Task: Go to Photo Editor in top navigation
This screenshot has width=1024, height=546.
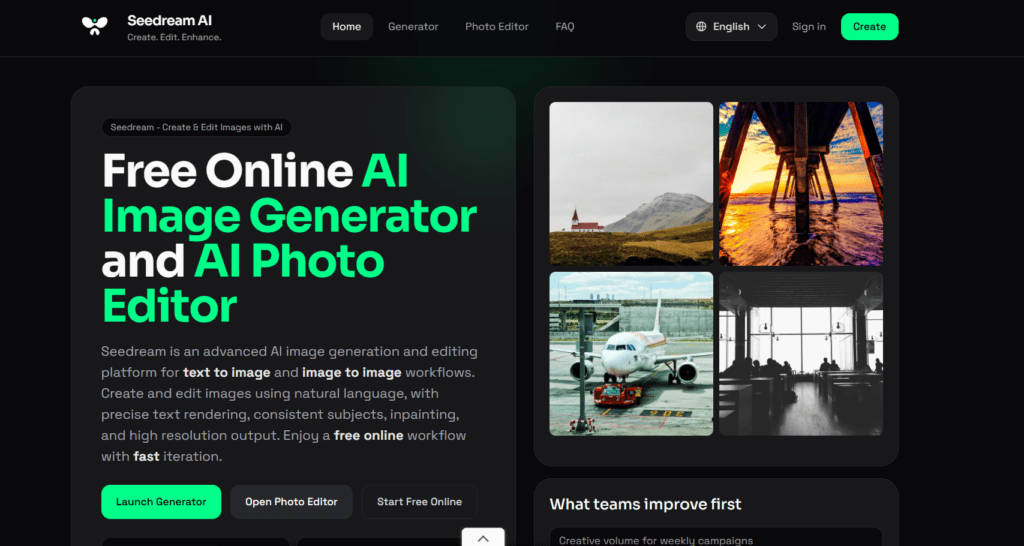Action: (497, 27)
